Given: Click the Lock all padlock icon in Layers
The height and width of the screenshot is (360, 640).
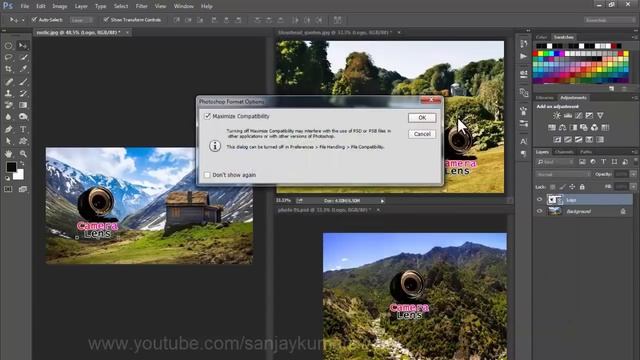Looking at the screenshot, I should (582, 187).
